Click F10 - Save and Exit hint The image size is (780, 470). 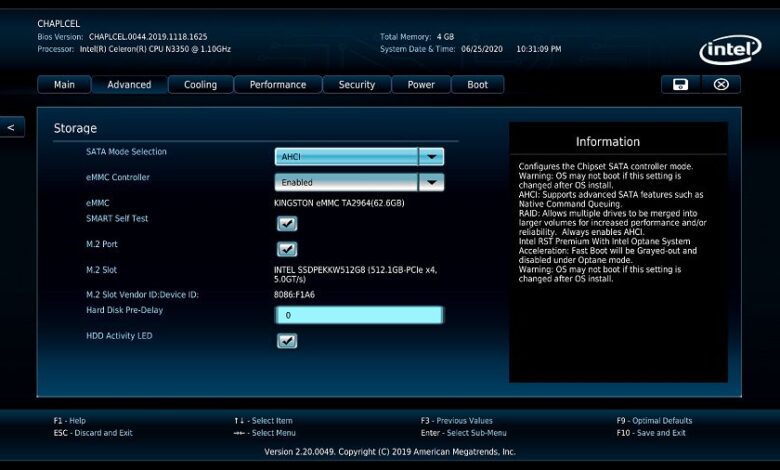651,433
